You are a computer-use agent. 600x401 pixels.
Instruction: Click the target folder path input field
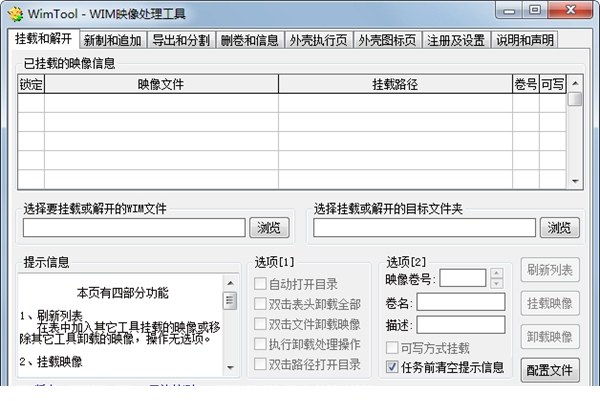424,228
